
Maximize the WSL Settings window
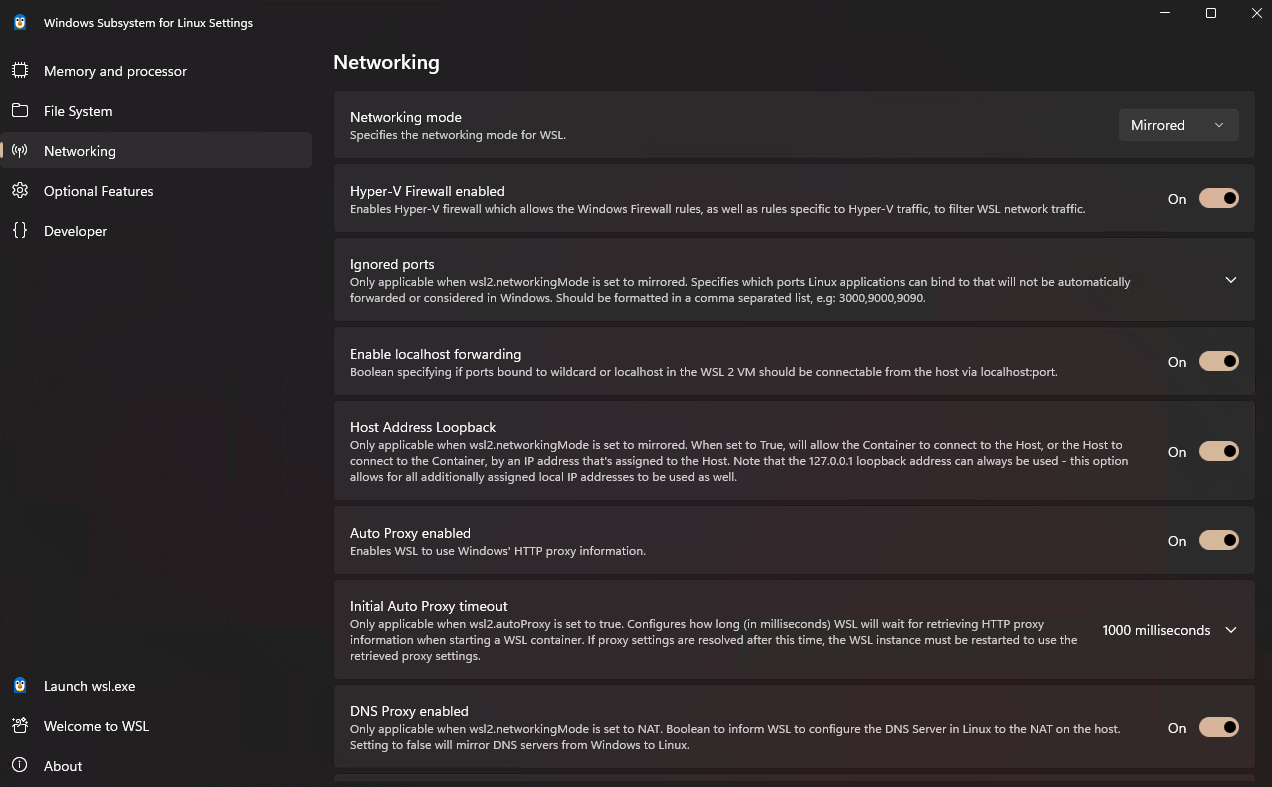[x=1211, y=13]
